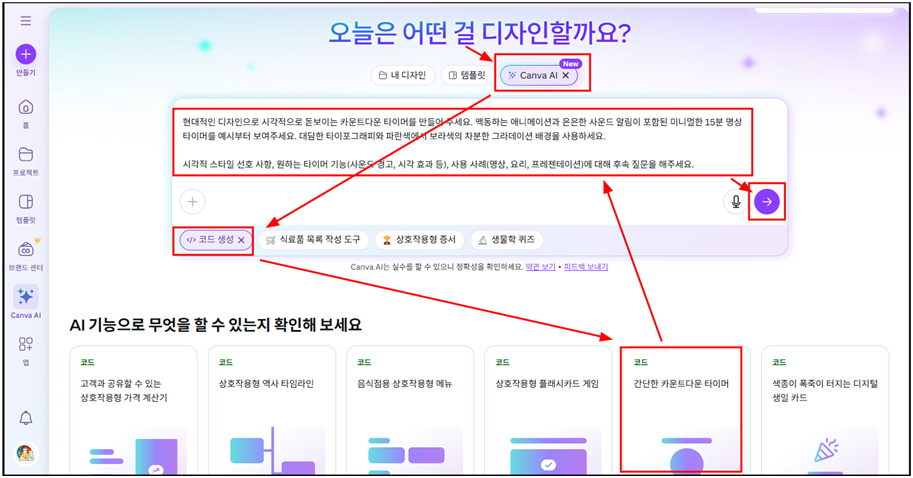Click the microphone voice input icon
This screenshot has height=478, width=913.
coord(736,201)
